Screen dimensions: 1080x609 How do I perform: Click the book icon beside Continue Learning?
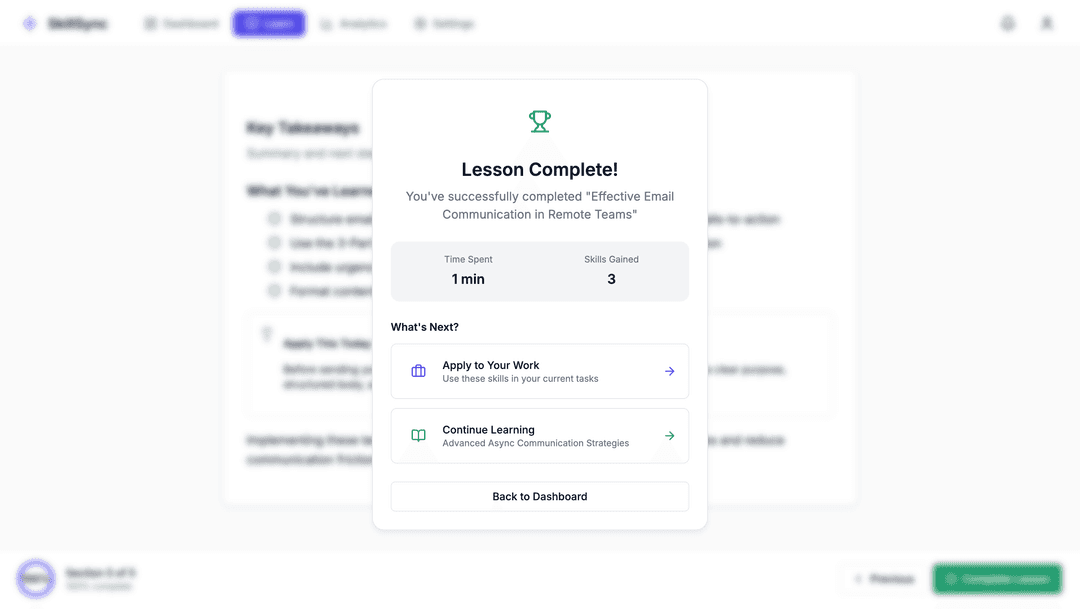click(418, 436)
